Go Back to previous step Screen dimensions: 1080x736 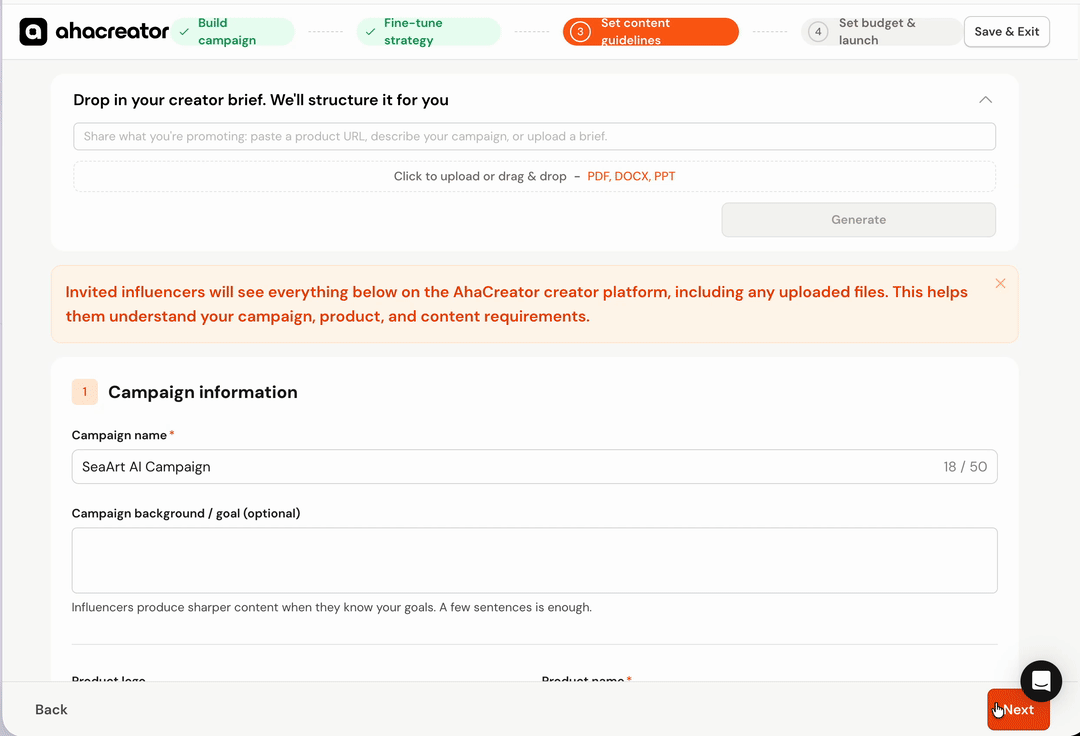point(51,710)
